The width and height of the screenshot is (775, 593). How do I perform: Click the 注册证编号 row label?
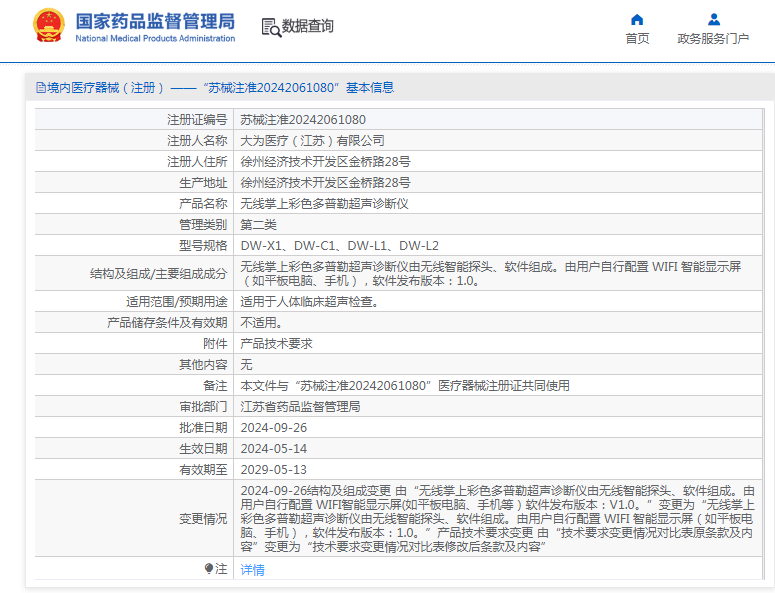(197, 120)
